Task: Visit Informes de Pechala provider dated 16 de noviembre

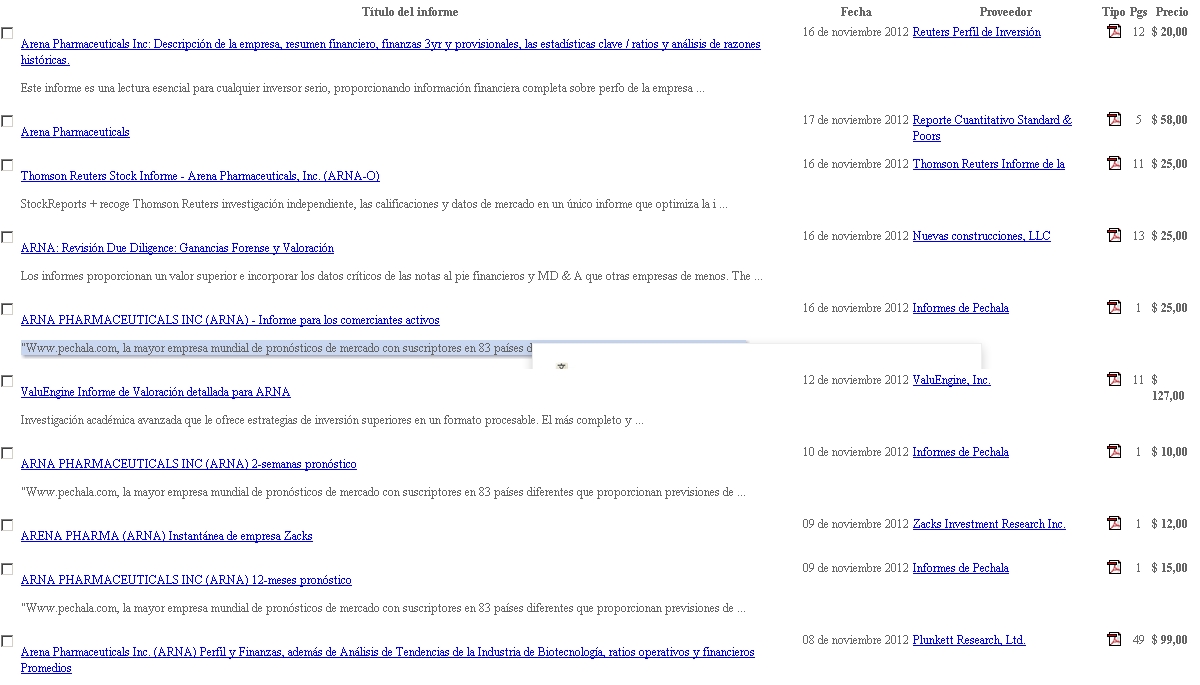Action: tap(960, 308)
